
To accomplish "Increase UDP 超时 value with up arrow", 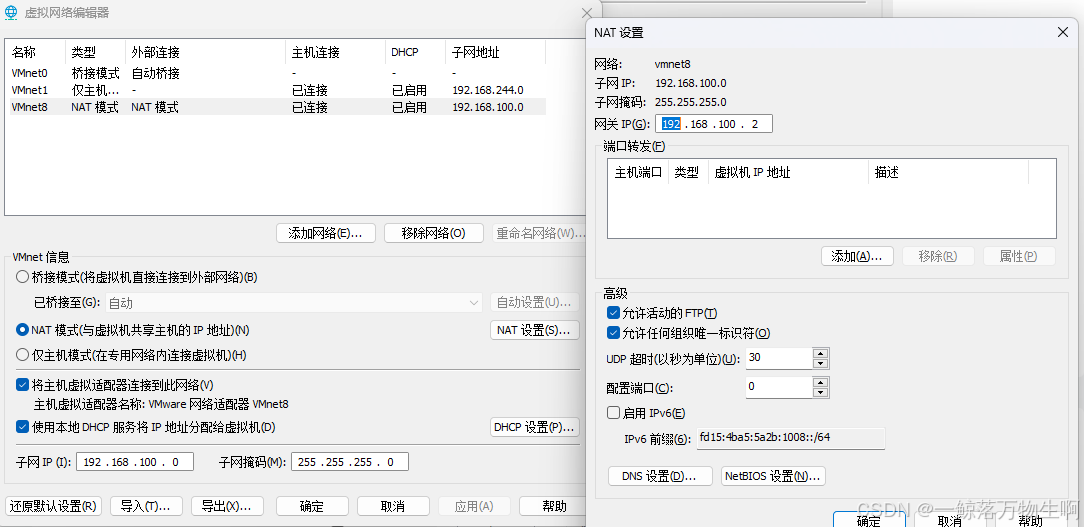I will click(x=821, y=353).
